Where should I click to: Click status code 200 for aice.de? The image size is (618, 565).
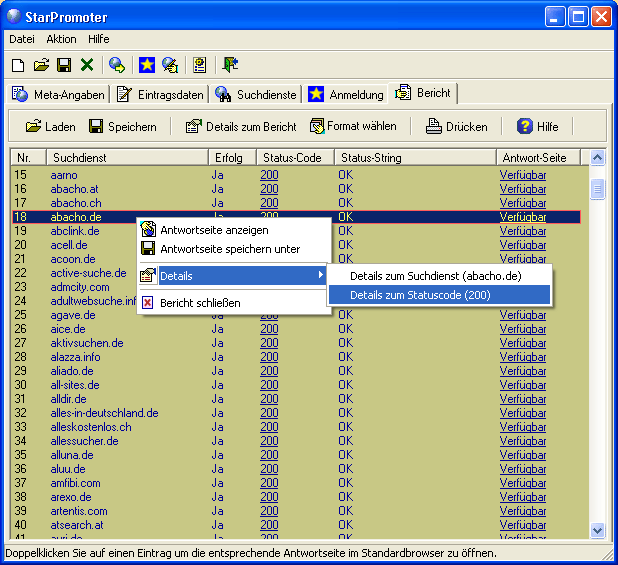(269, 329)
